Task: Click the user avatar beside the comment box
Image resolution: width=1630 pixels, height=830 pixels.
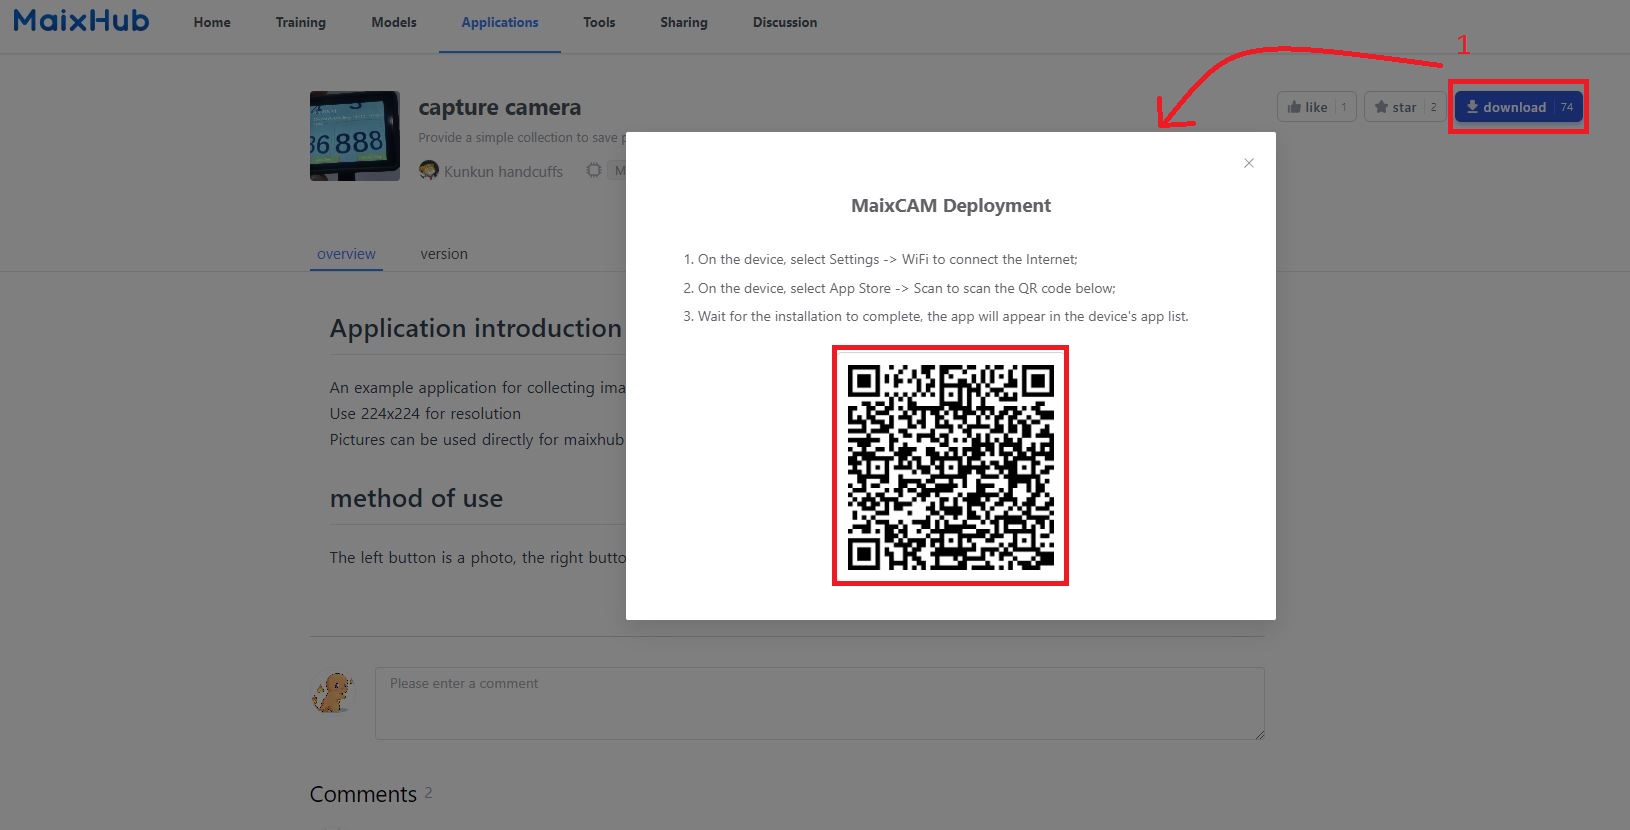Action: click(333, 692)
